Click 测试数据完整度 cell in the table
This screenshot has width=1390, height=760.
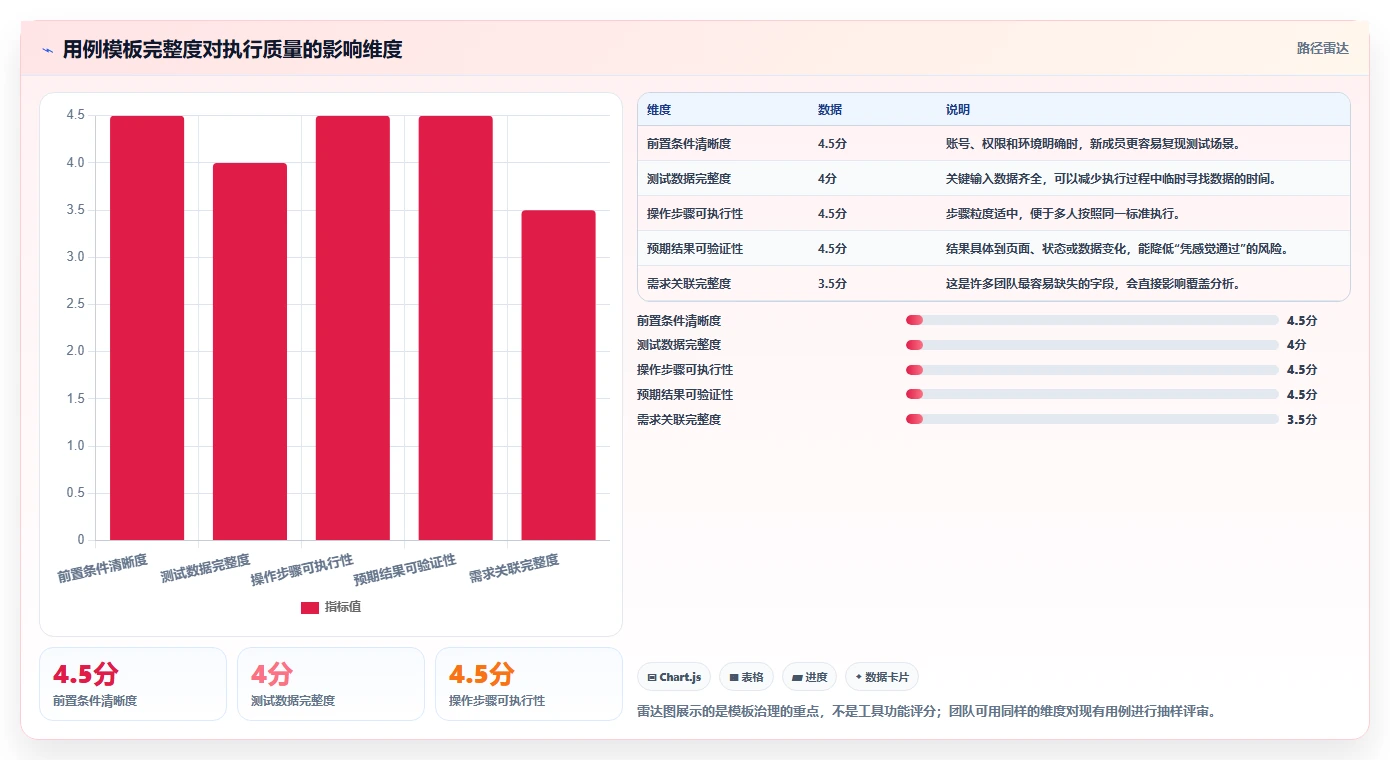click(689, 178)
